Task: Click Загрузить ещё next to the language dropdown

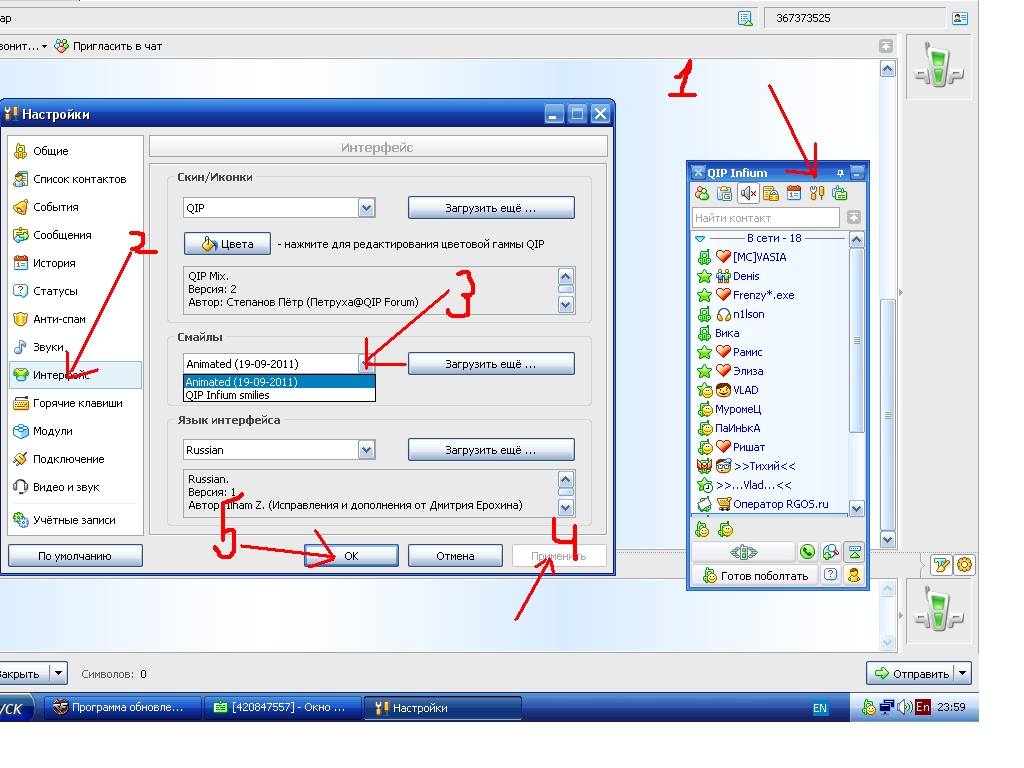Action: [491, 449]
